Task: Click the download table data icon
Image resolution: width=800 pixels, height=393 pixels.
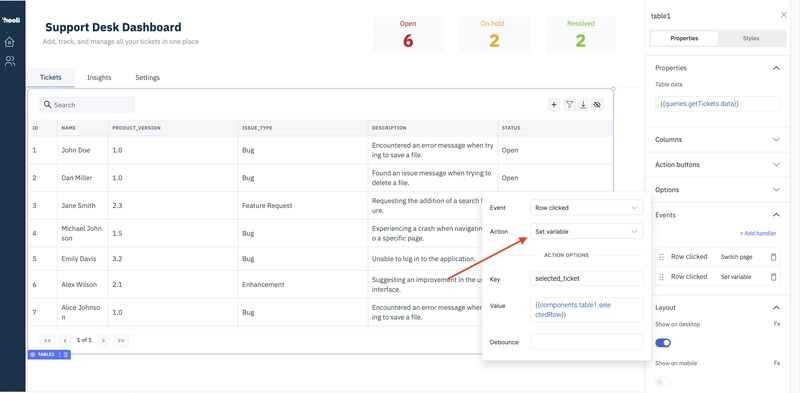Action: click(x=583, y=105)
